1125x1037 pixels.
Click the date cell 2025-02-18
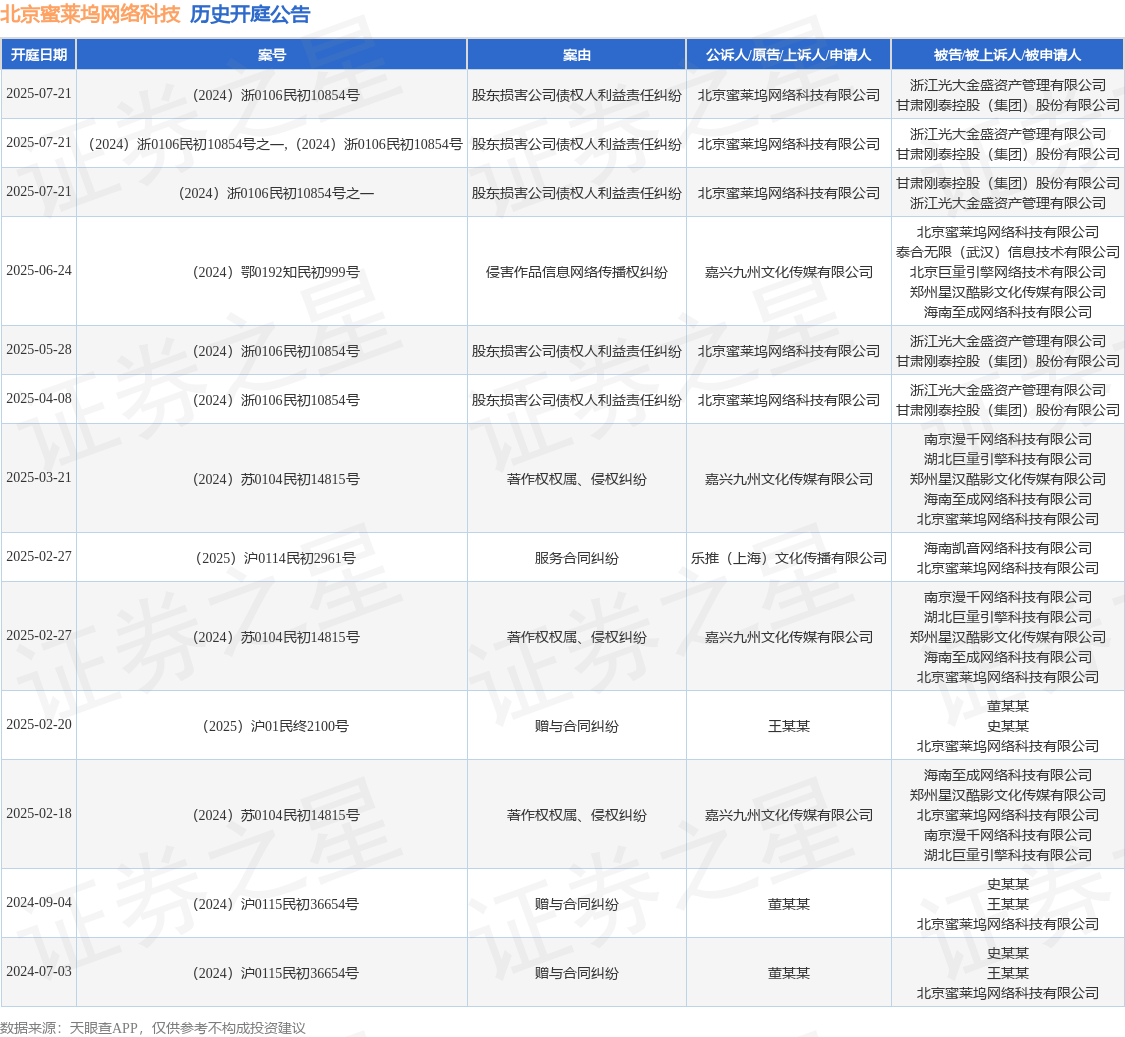[x=39, y=813]
